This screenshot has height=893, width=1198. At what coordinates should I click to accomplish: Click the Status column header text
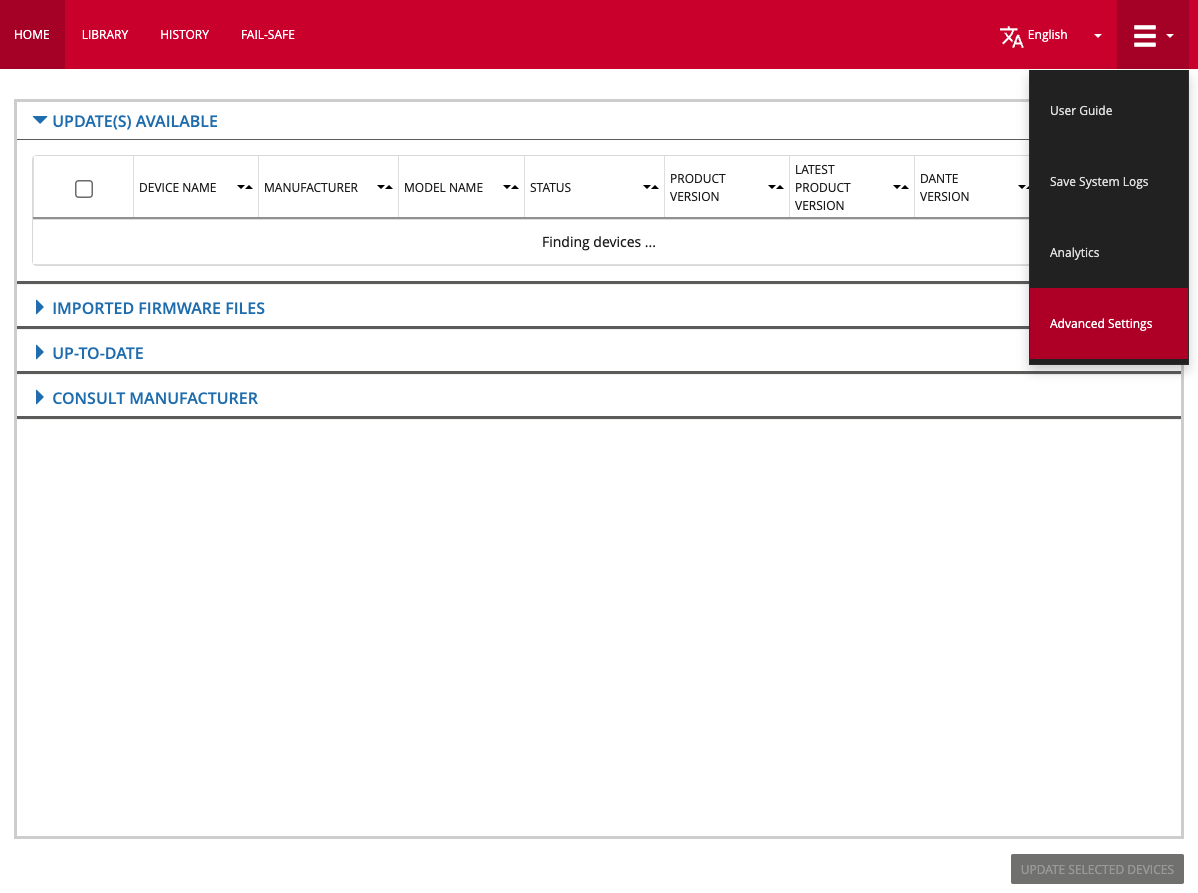(550, 187)
